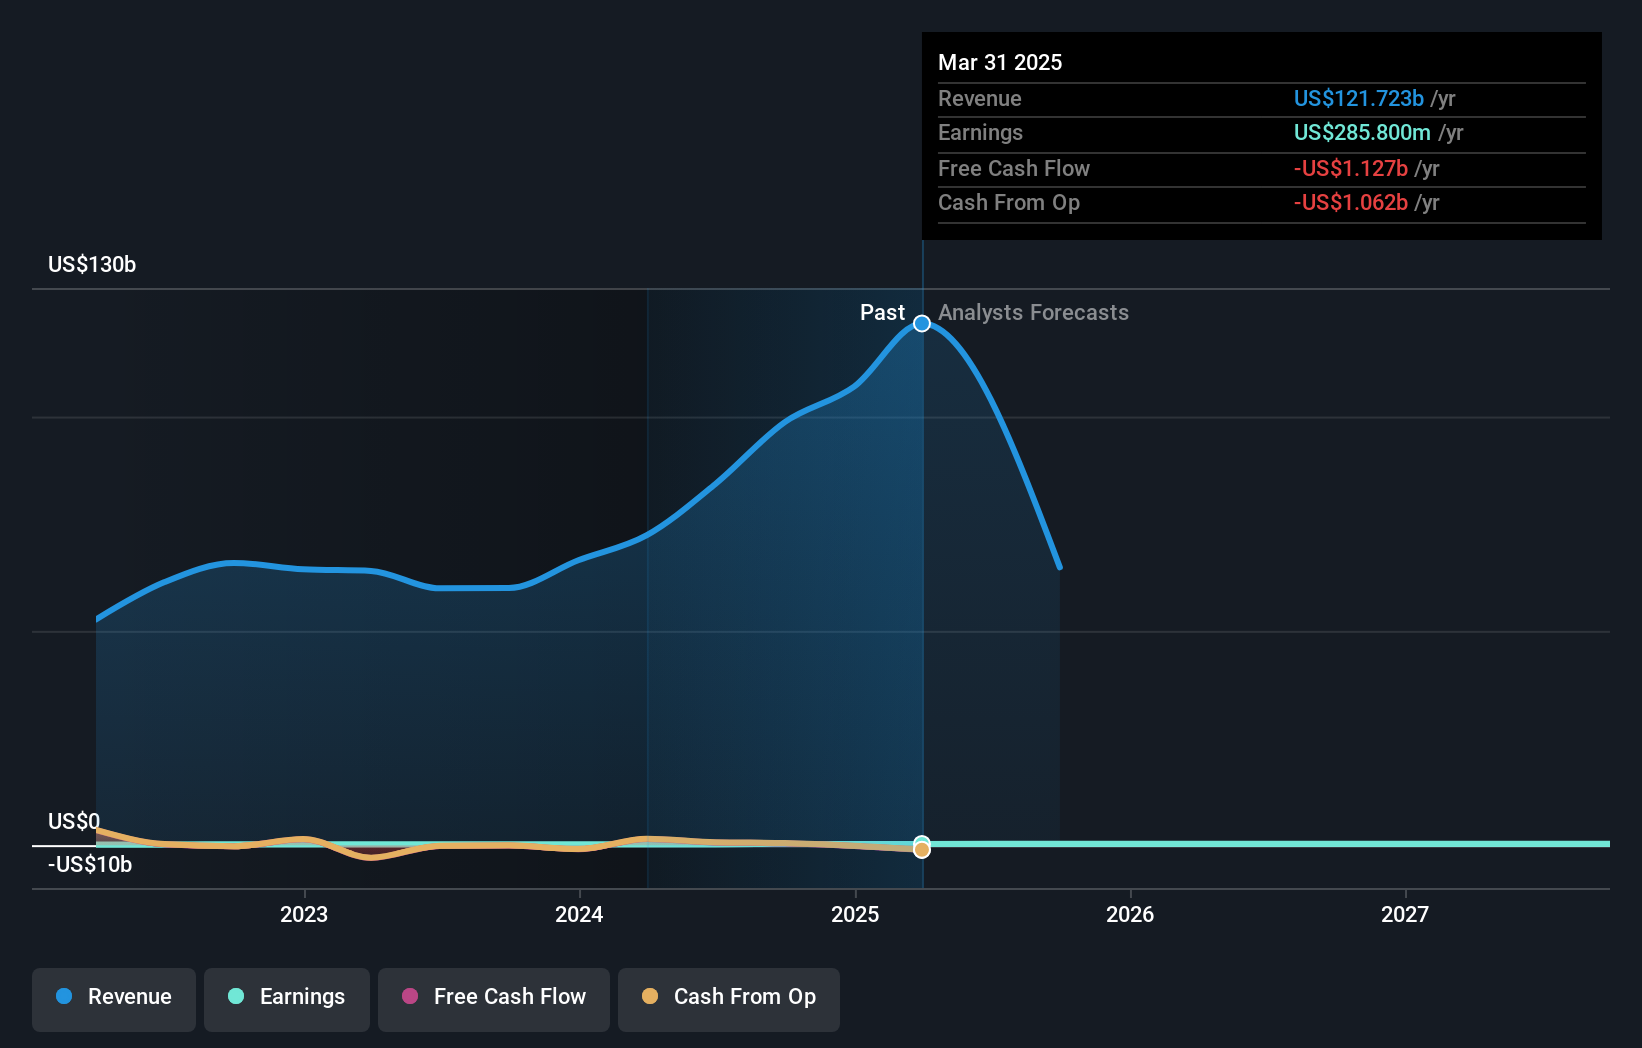Click the Revenue tooltip row label
Screen dimensions: 1642x1048
[980, 98]
